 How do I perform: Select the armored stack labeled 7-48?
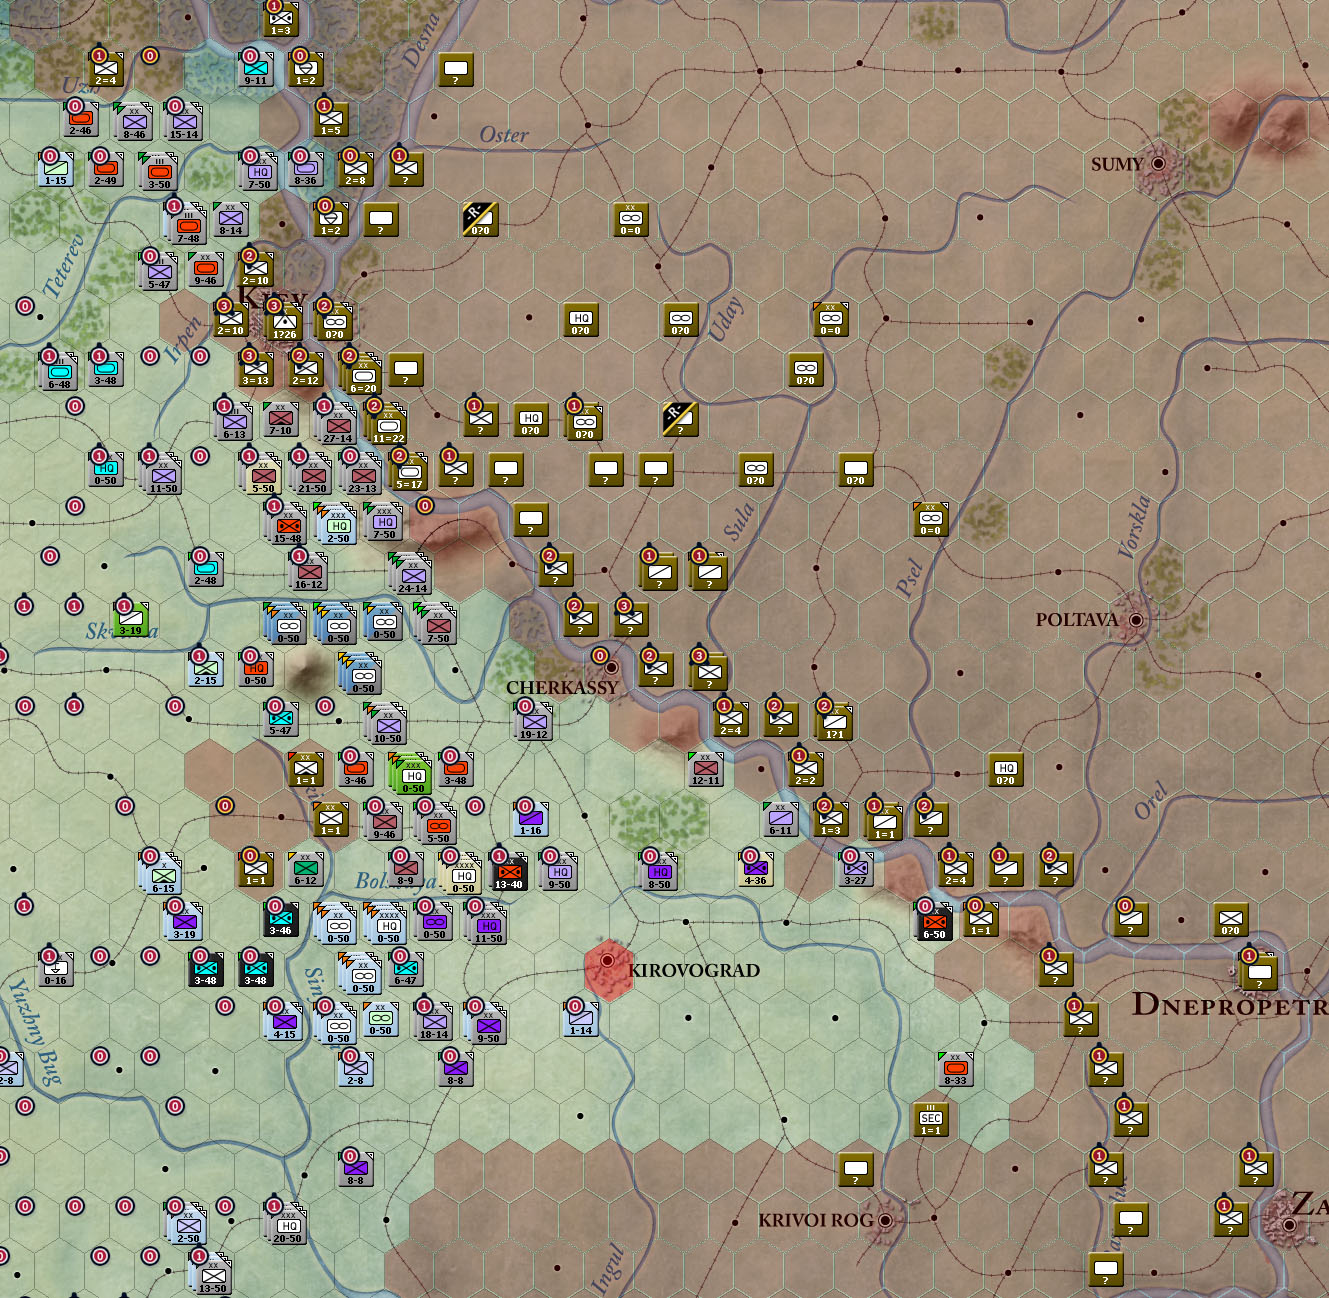[x=187, y=221]
